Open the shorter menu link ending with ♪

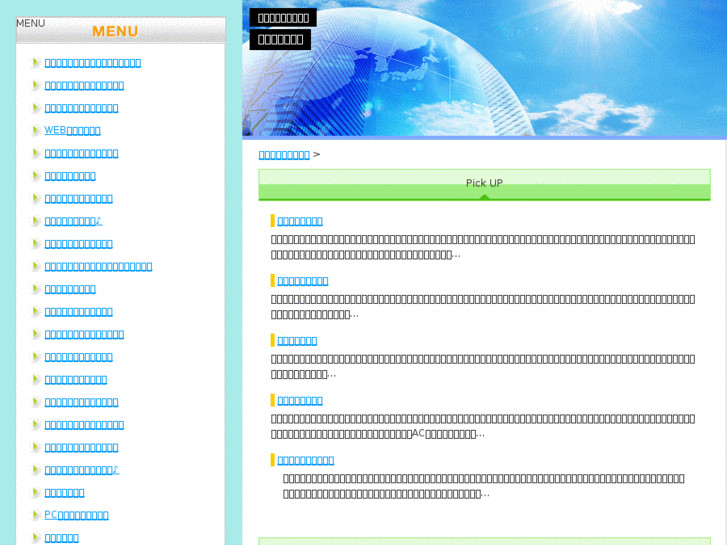73,221
